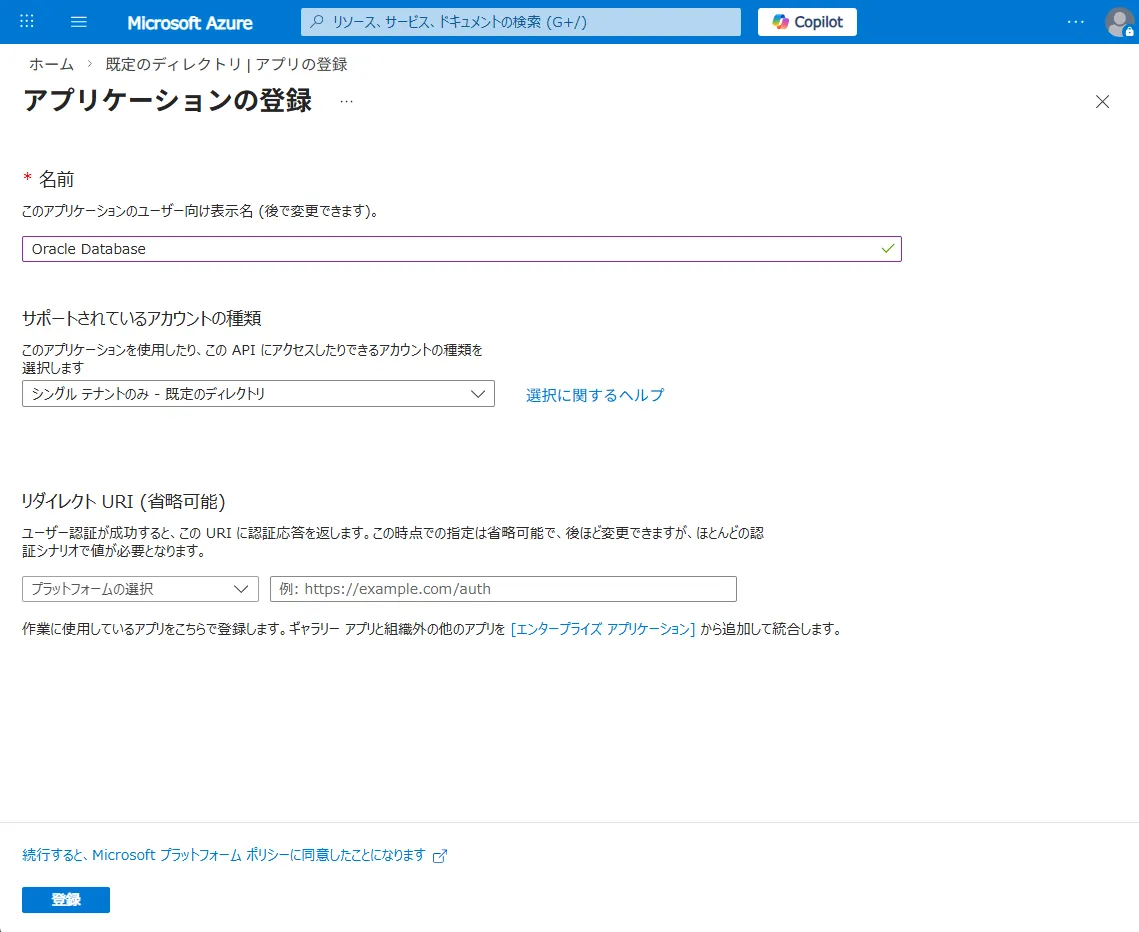Viewport: 1139px width, 932px height.
Task: Open the supported account types dropdown
Action: pos(258,393)
